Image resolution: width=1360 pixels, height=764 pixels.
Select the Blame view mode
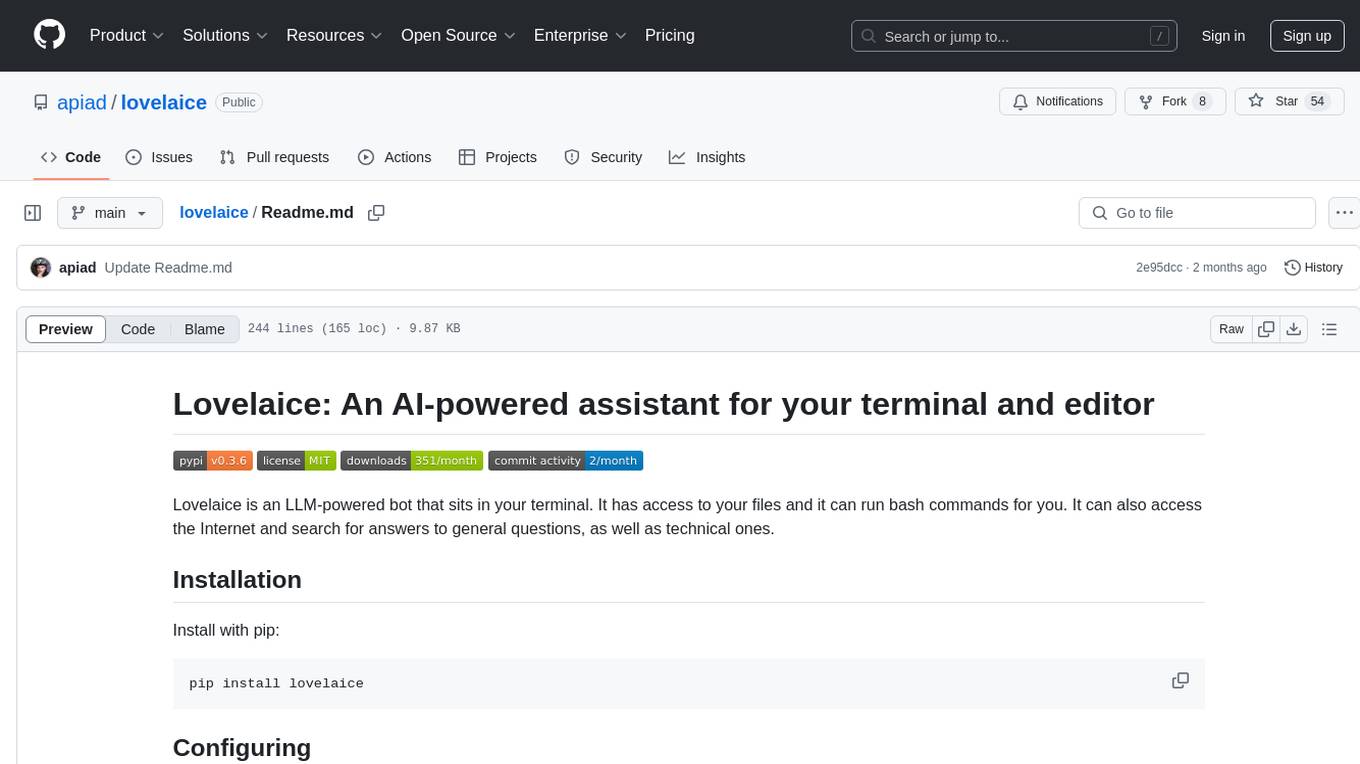click(x=204, y=329)
